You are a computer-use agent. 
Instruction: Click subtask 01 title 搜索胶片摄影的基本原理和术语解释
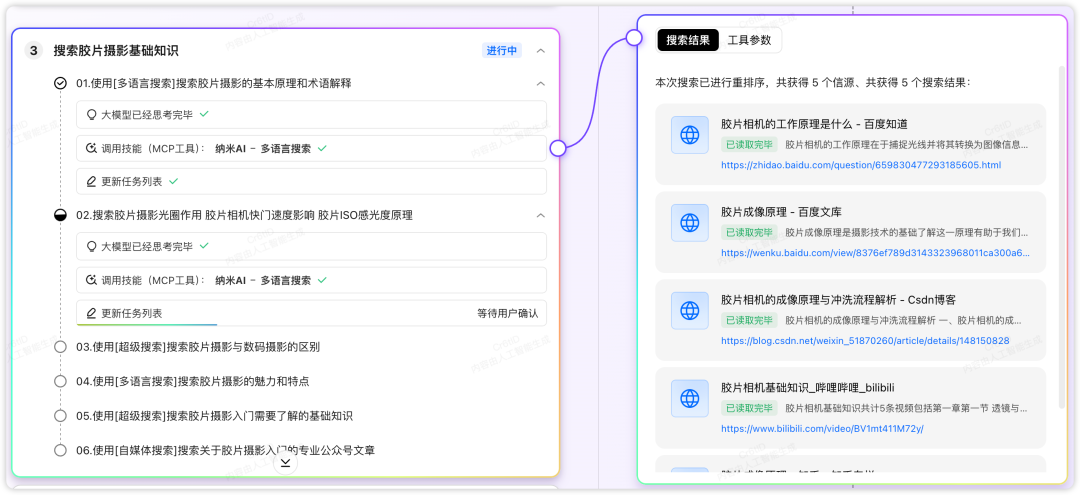pos(214,83)
